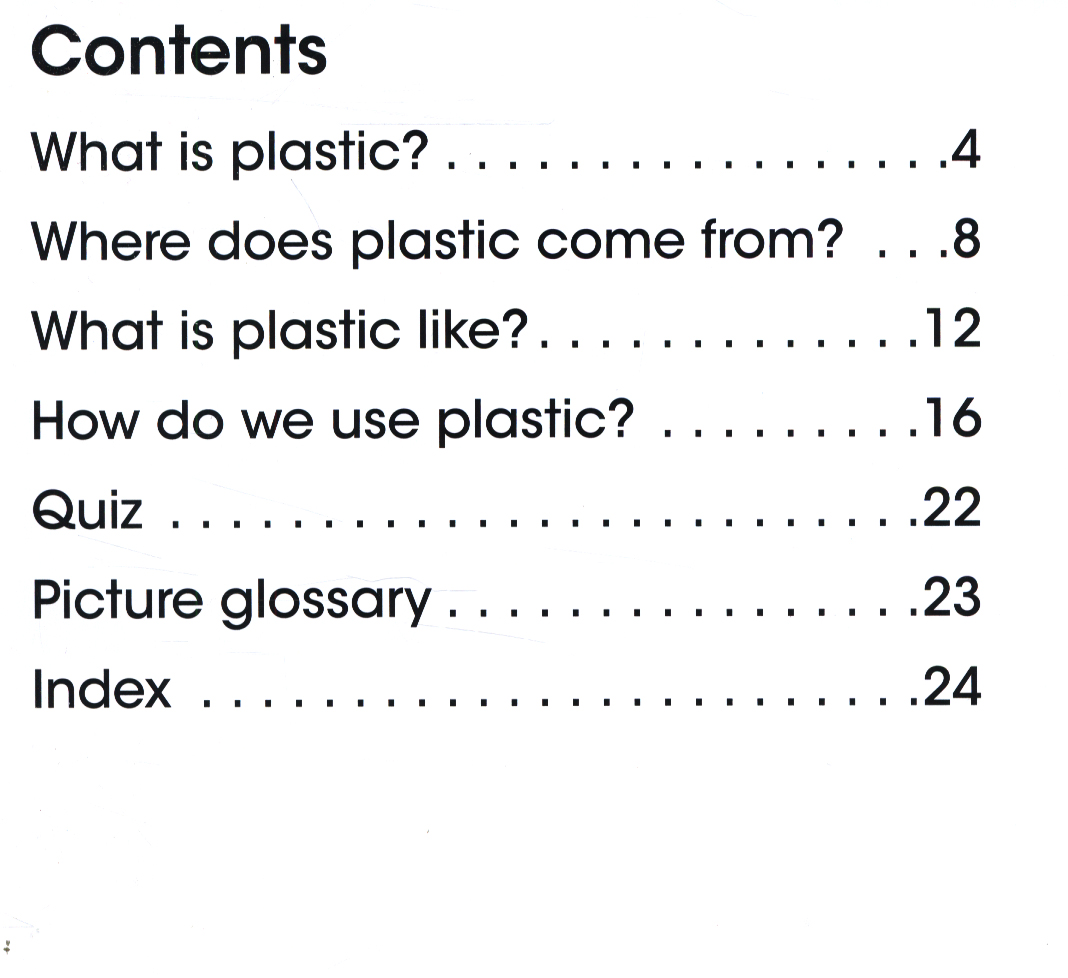The height and width of the screenshot is (978, 1068).
Task: Open the "Picture glossary" entry
Action: [x=231, y=600]
